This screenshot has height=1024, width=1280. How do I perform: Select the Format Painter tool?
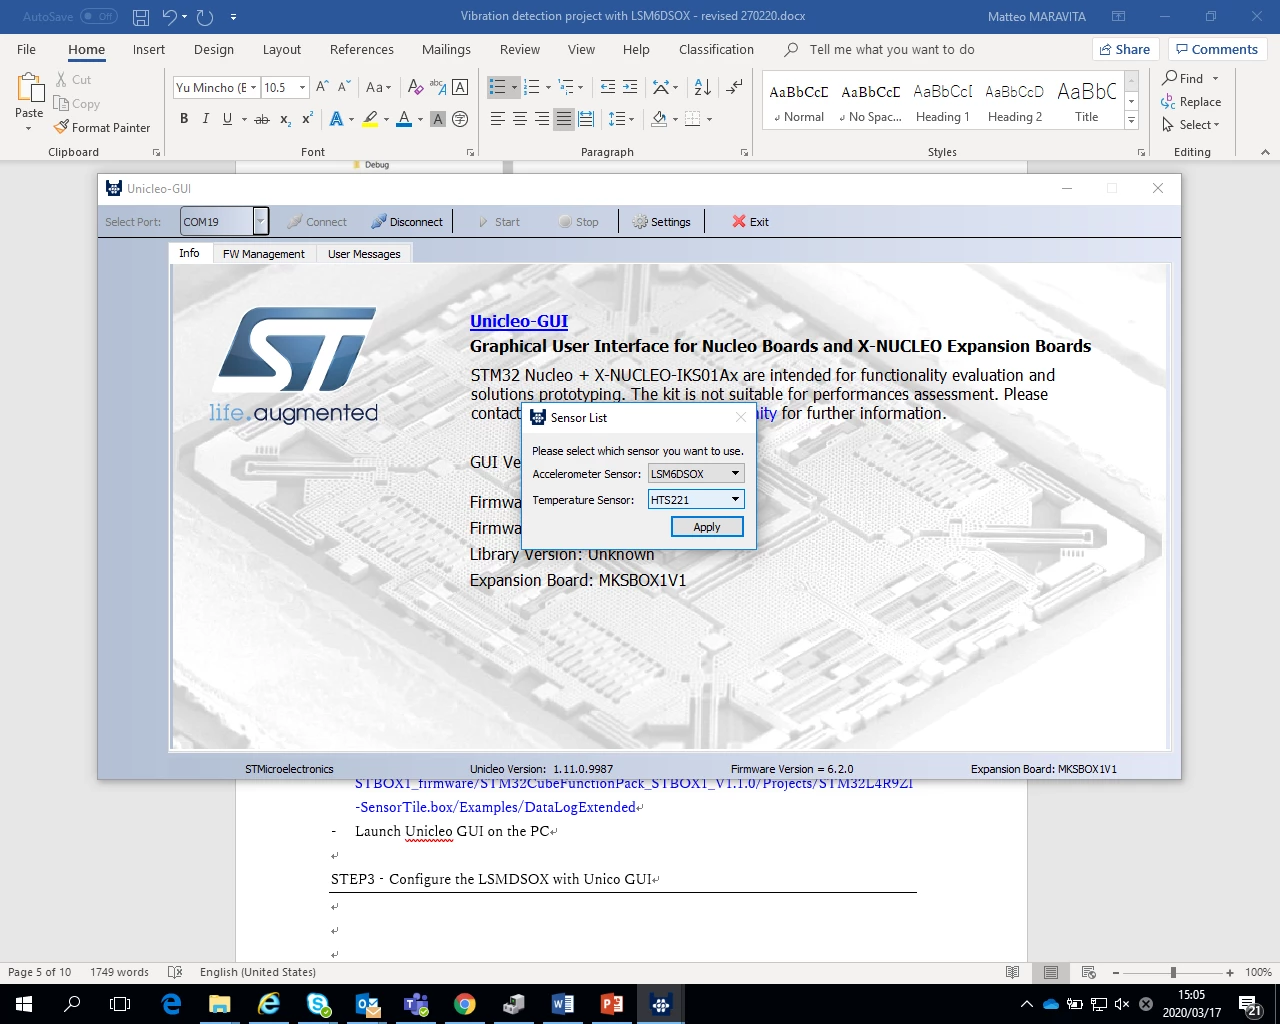click(102, 128)
